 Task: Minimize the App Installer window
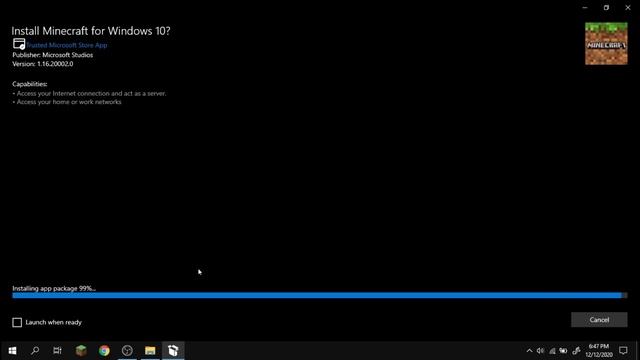585,8
